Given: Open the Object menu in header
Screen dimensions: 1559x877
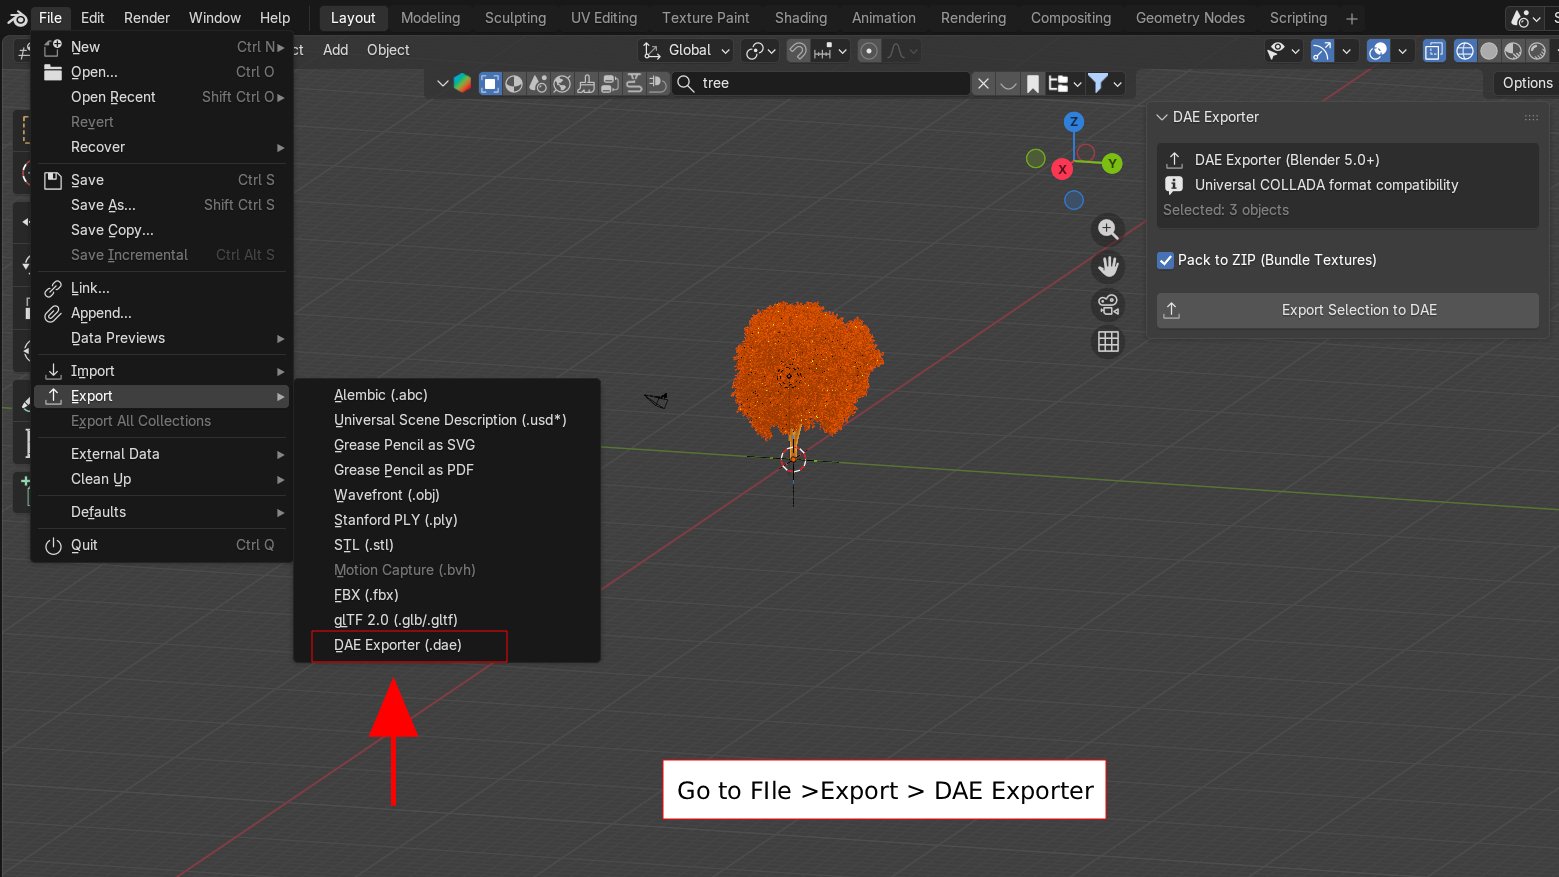Looking at the screenshot, I should (x=388, y=50).
